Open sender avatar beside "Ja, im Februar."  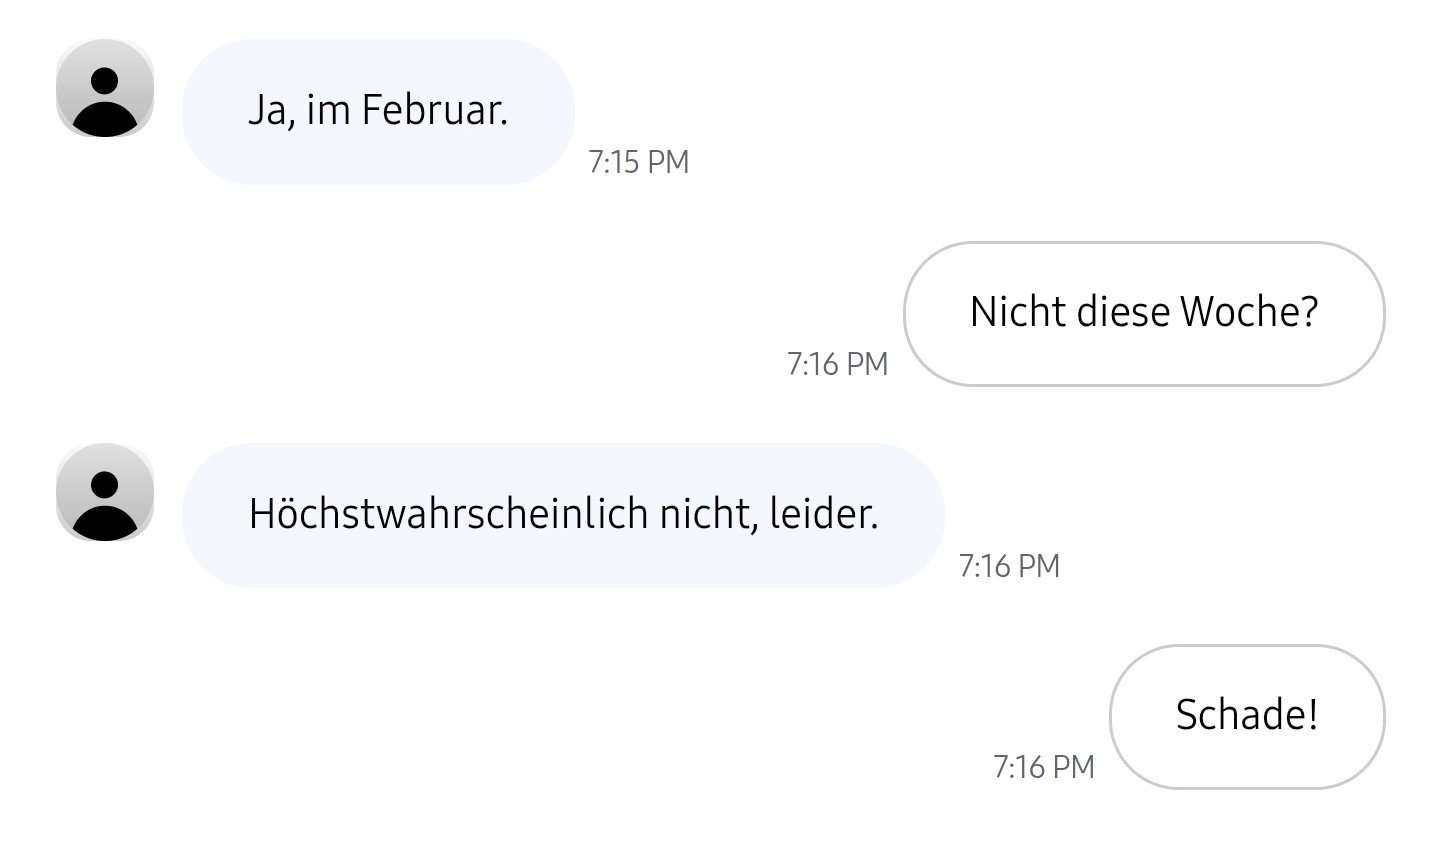point(105,88)
